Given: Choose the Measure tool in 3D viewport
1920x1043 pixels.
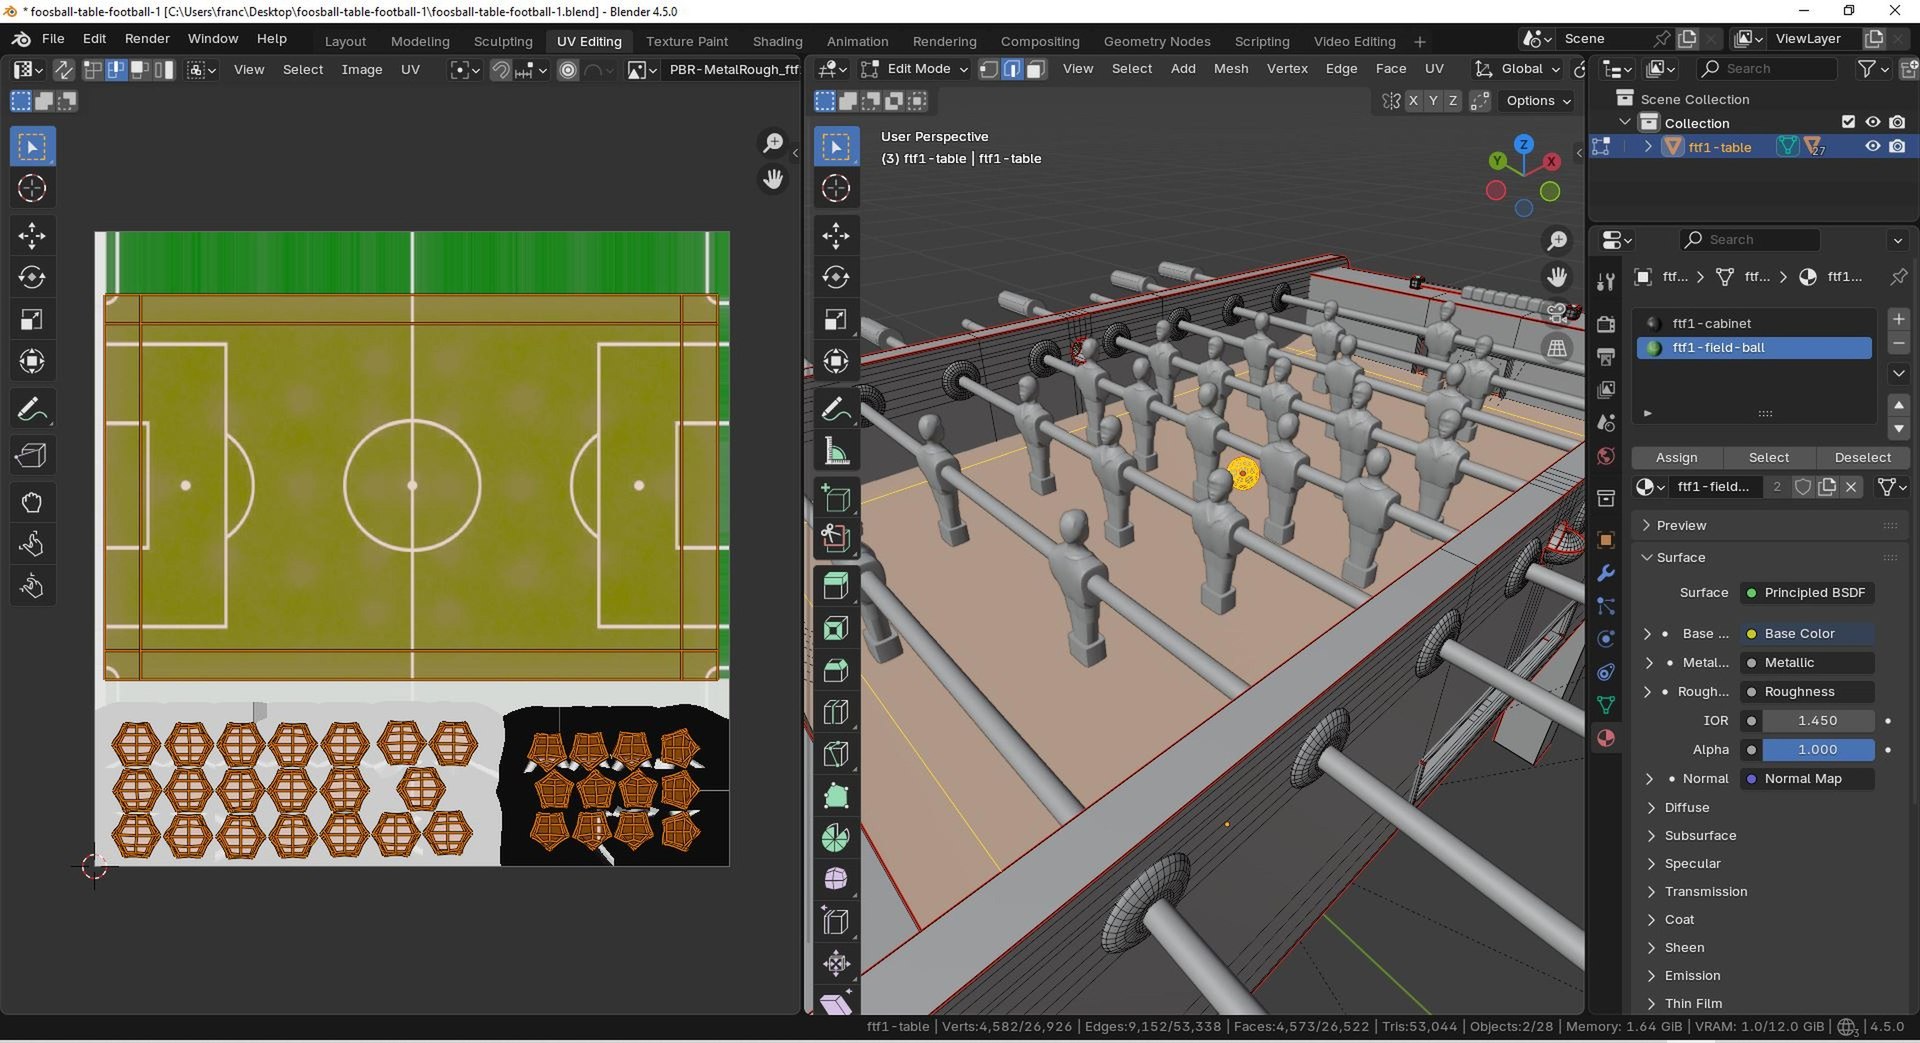Looking at the screenshot, I should [x=836, y=452].
